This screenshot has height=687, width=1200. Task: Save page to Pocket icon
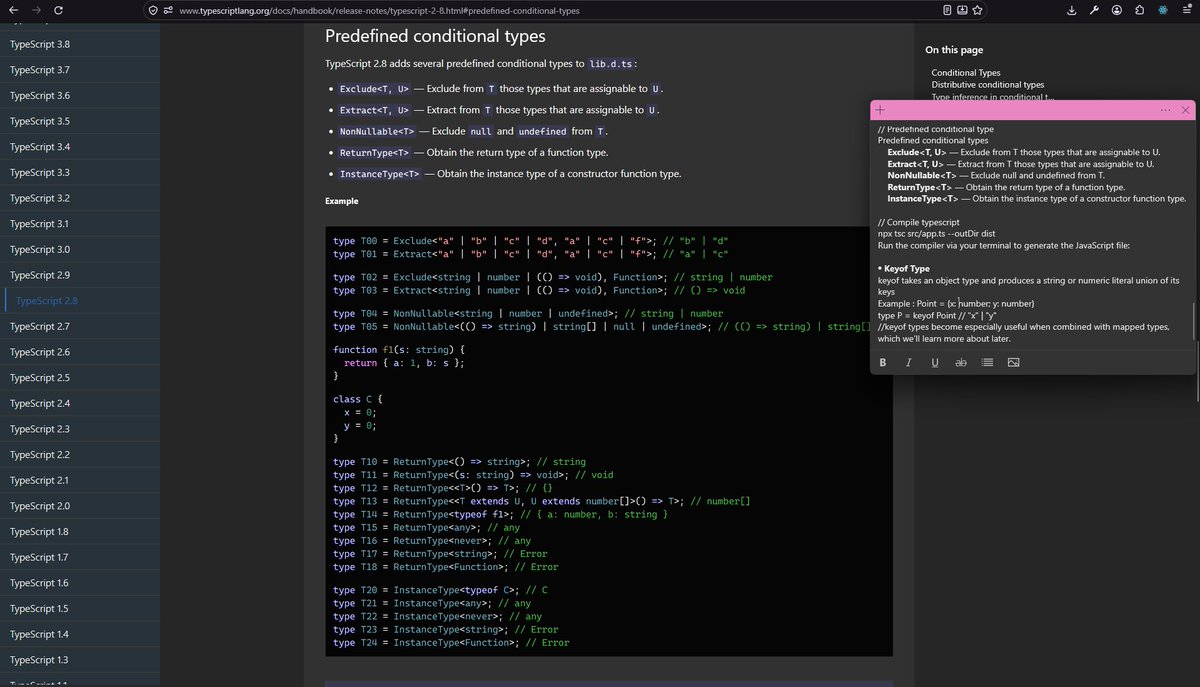click(962, 10)
